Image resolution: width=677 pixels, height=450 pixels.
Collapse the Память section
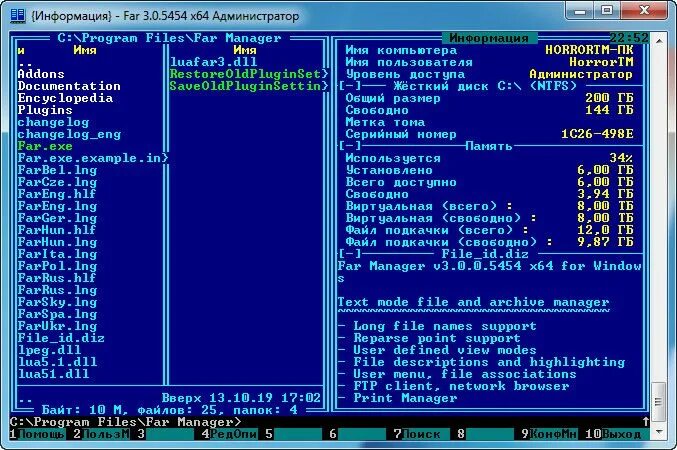(350, 146)
